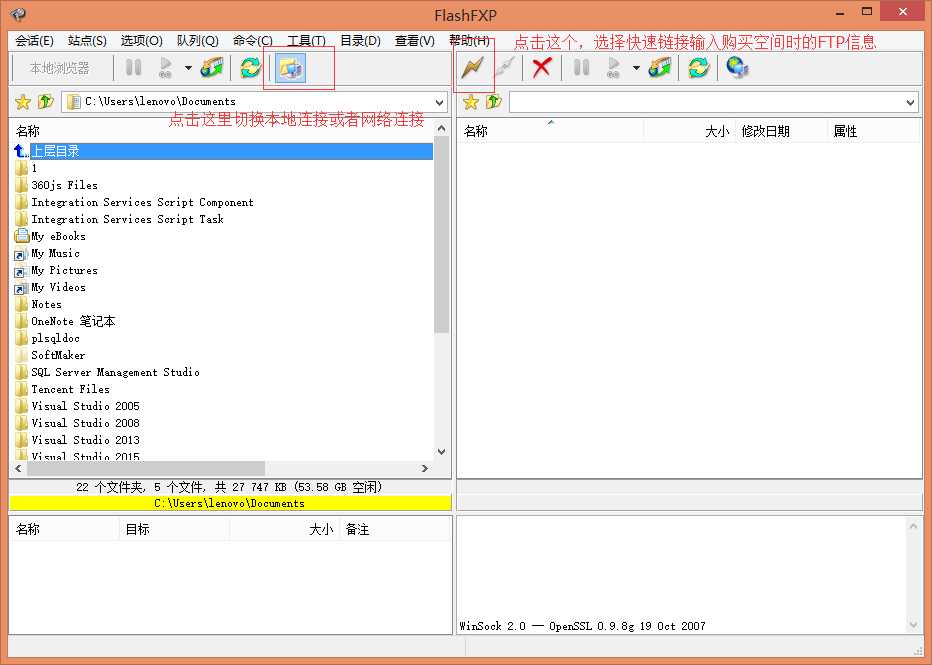Click the queue 备注 column header
The width and height of the screenshot is (932, 665).
tap(395, 529)
